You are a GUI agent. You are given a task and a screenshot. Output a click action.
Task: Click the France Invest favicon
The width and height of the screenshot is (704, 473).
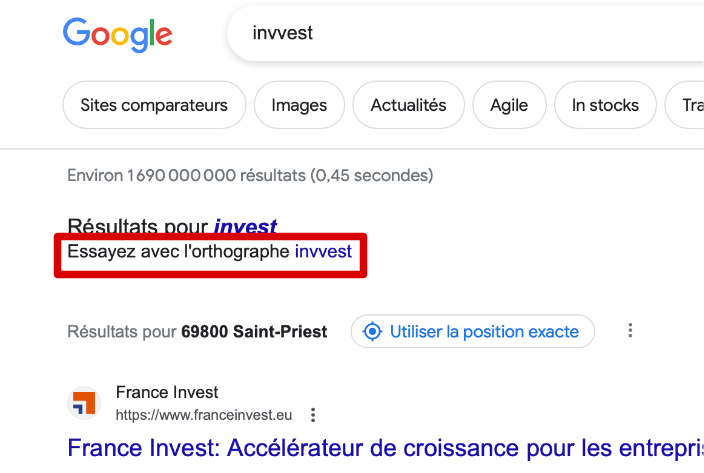(x=84, y=403)
